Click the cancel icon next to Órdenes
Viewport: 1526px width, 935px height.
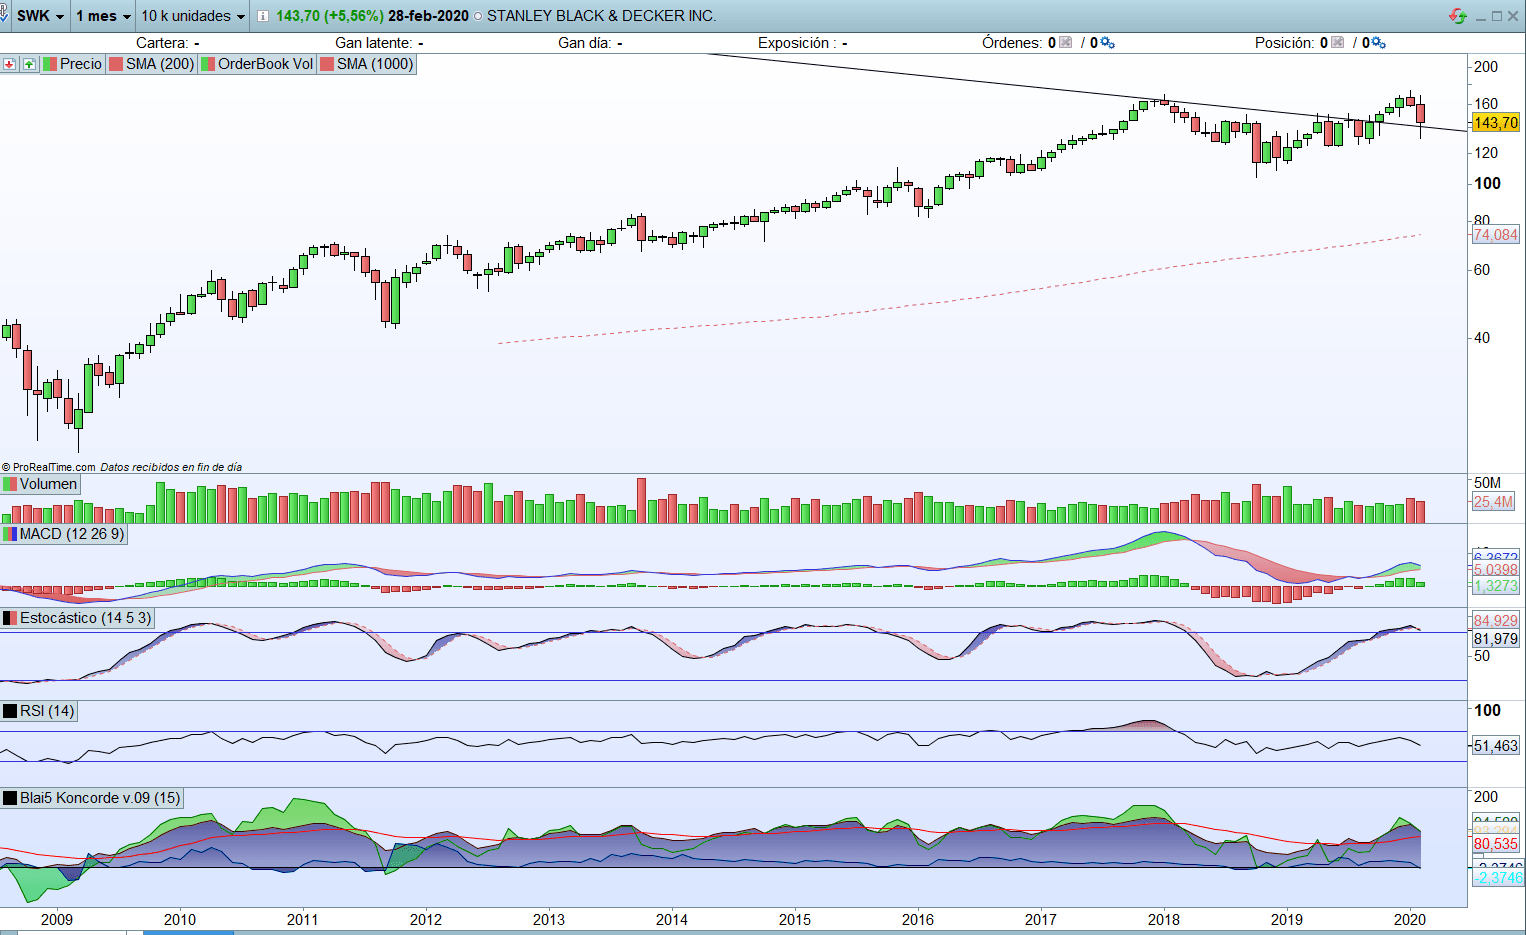(x=1066, y=42)
